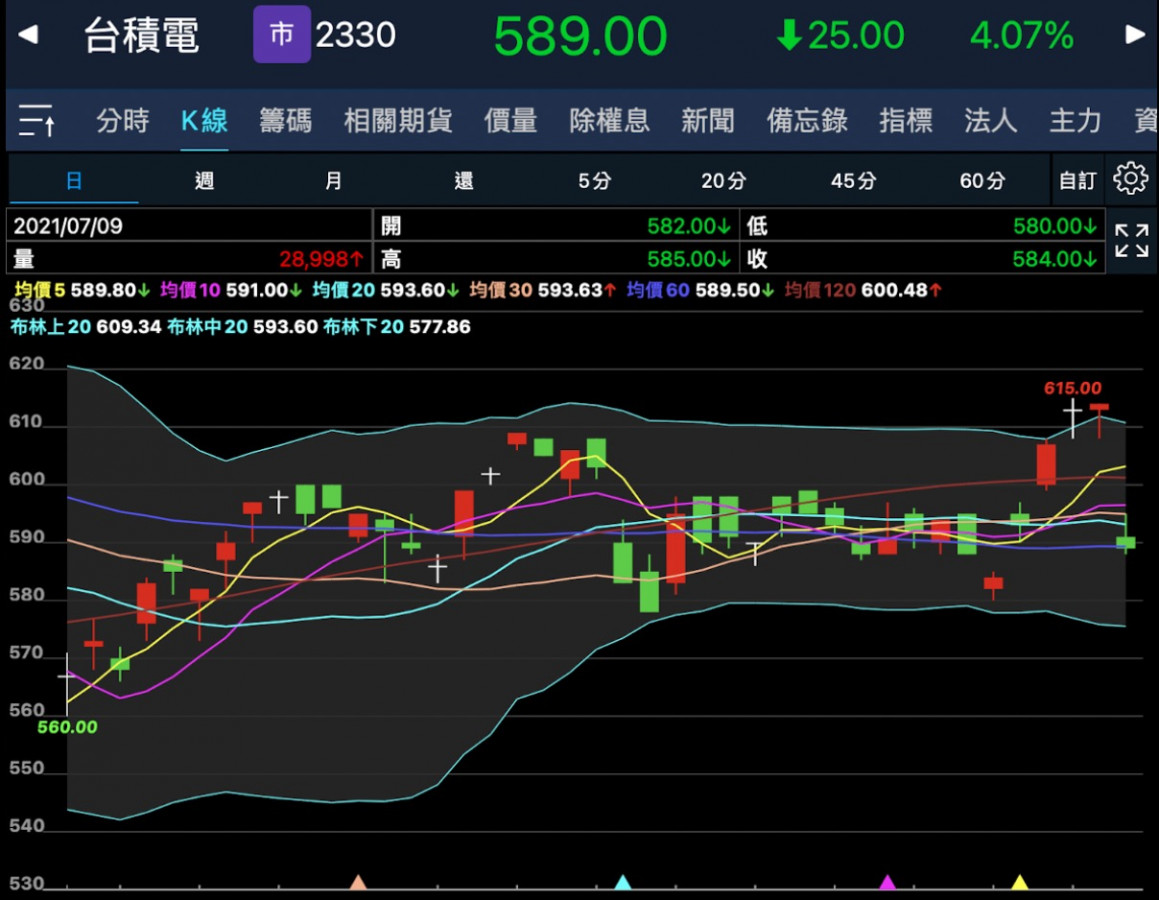Switch to the 分時 tab
Screen dimensions: 1159x900
(x=123, y=121)
